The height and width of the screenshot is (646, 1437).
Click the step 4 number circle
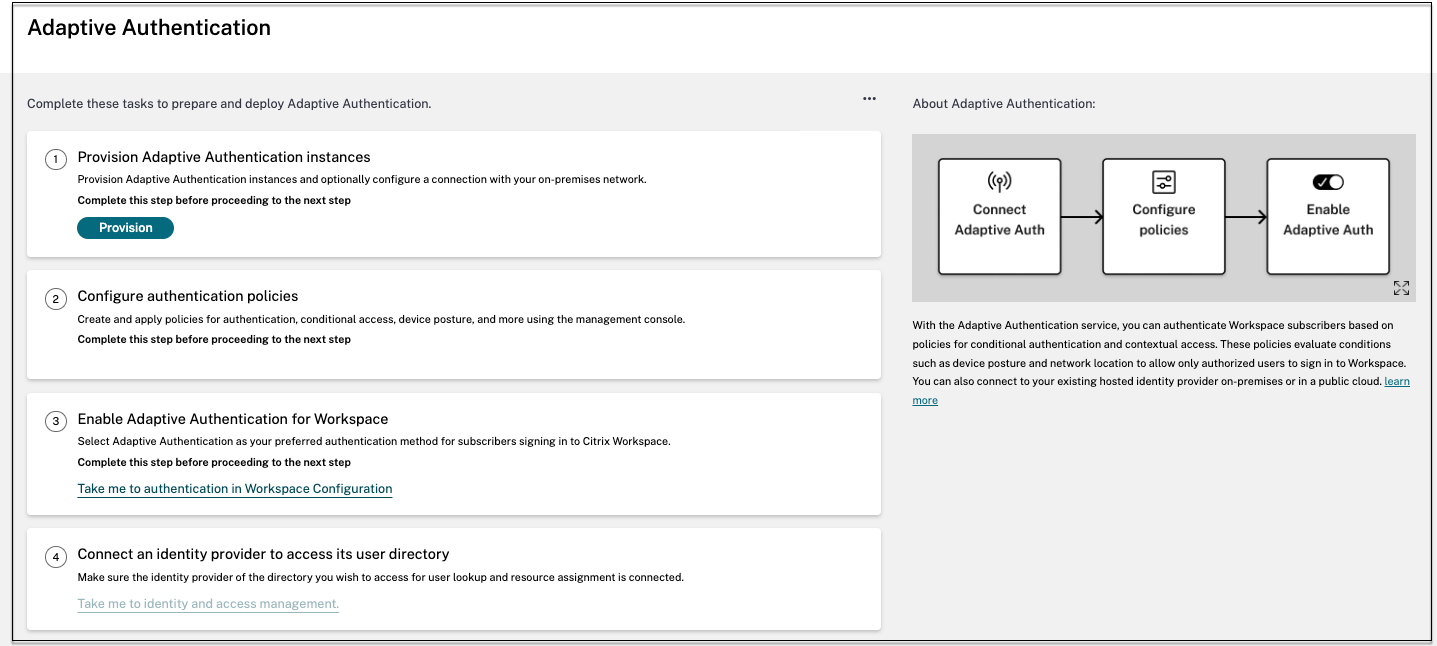click(57, 556)
